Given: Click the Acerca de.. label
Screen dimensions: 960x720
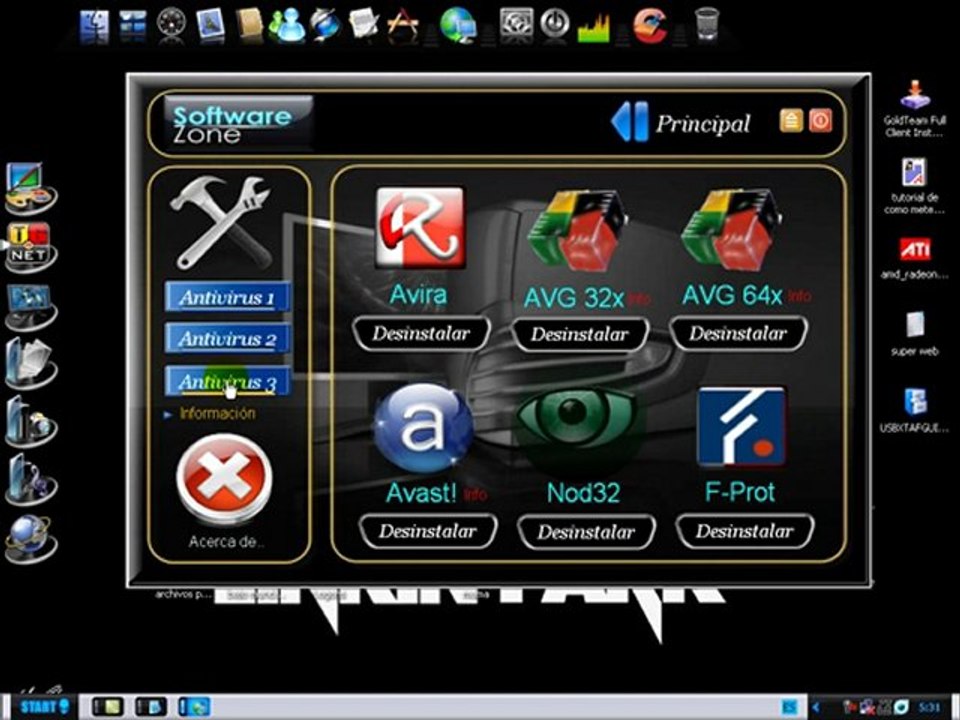Looking at the screenshot, I should pos(226,542).
